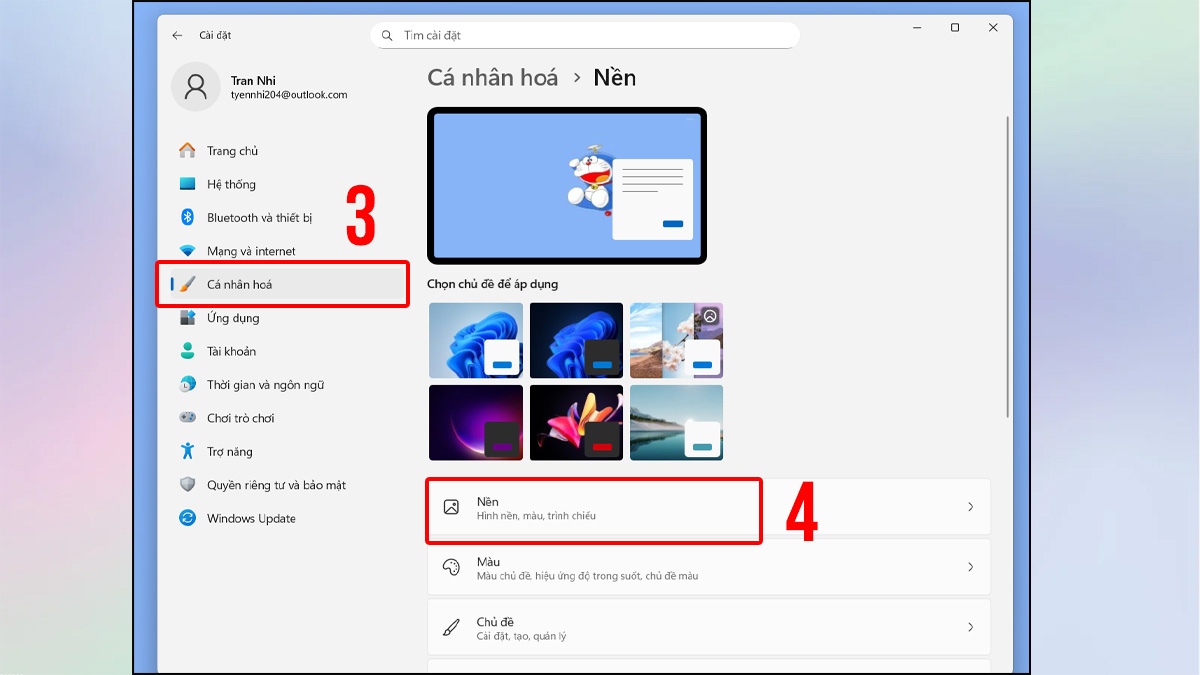Expand the Chủ đề row chevron
1200x675 pixels.
coord(970,627)
